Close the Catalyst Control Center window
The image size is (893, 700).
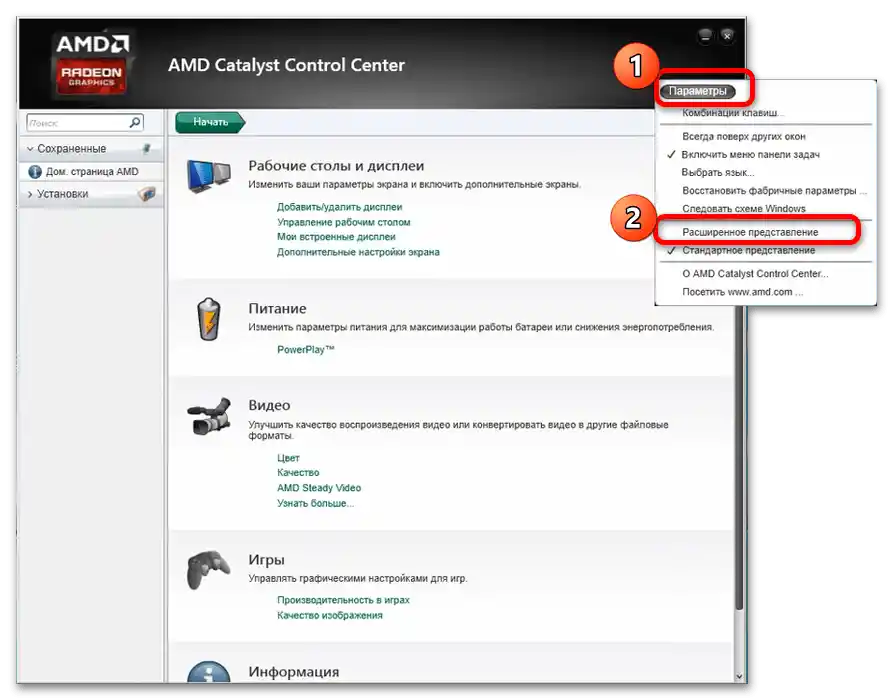(727, 36)
